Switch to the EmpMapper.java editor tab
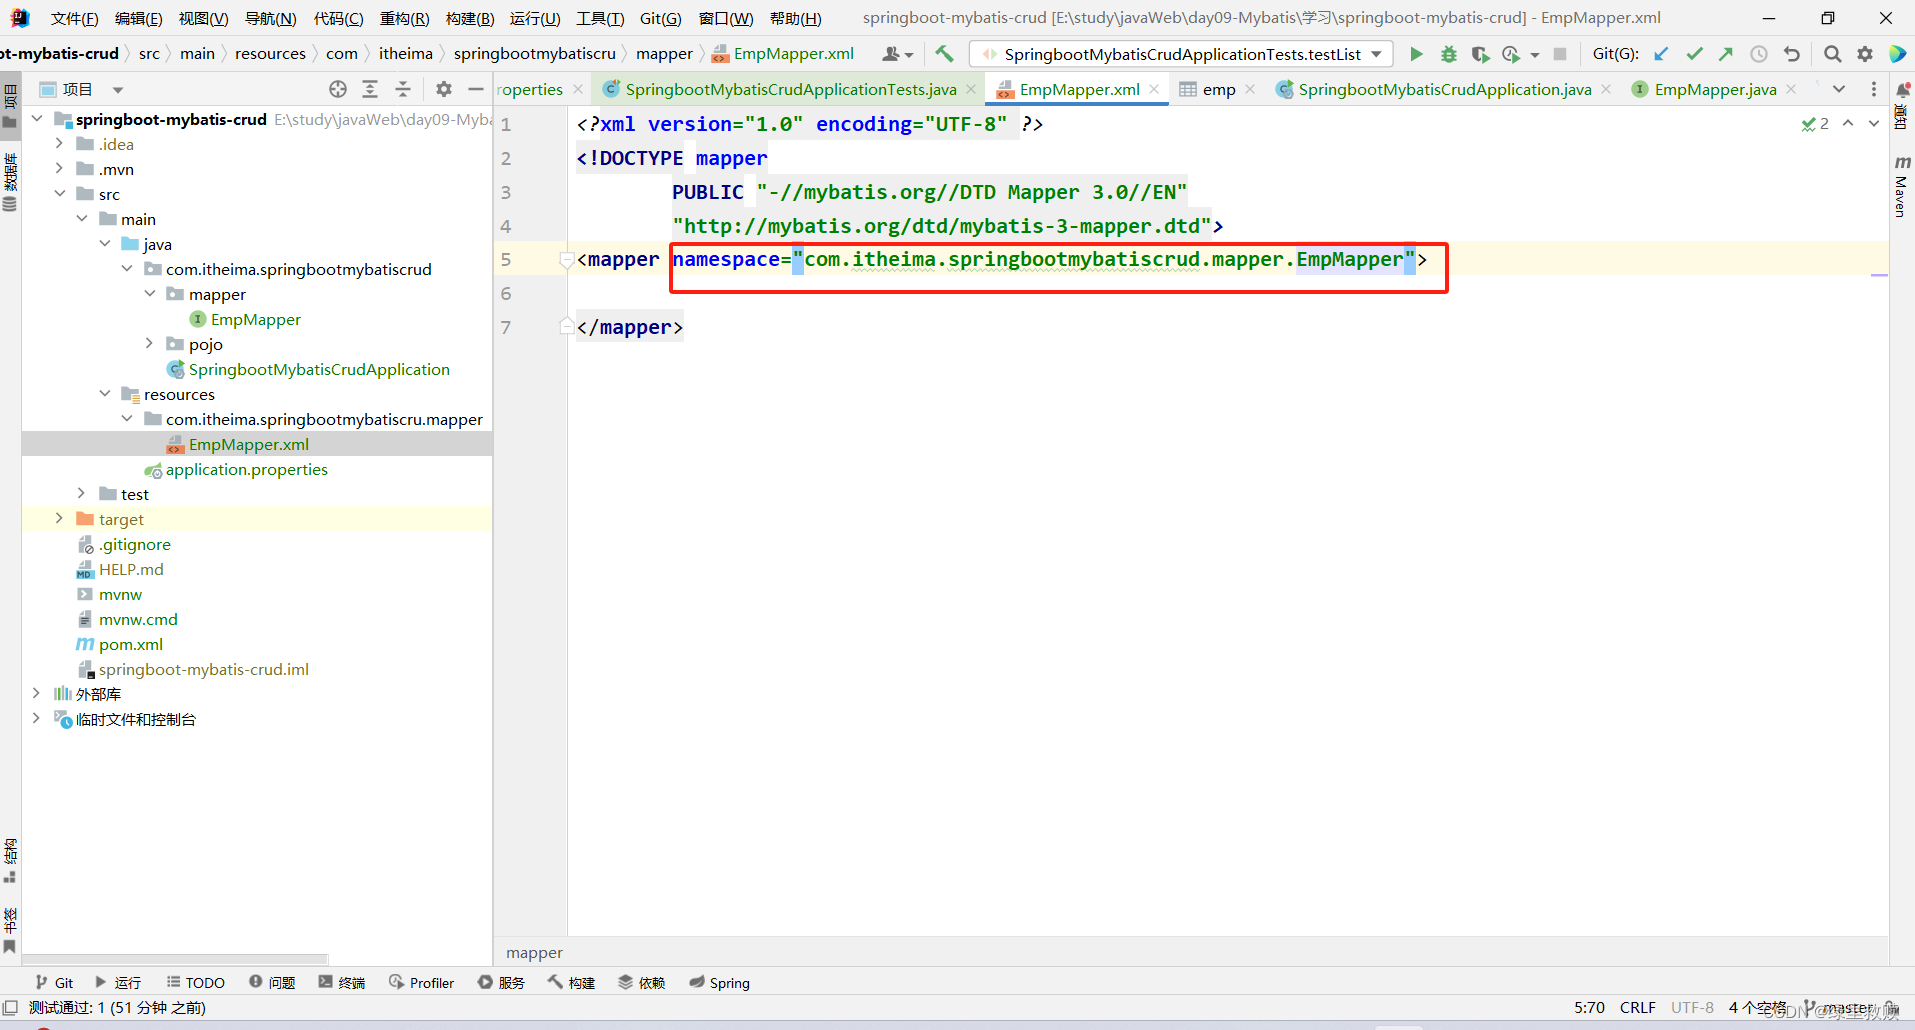The width and height of the screenshot is (1915, 1030). point(1716,88)
